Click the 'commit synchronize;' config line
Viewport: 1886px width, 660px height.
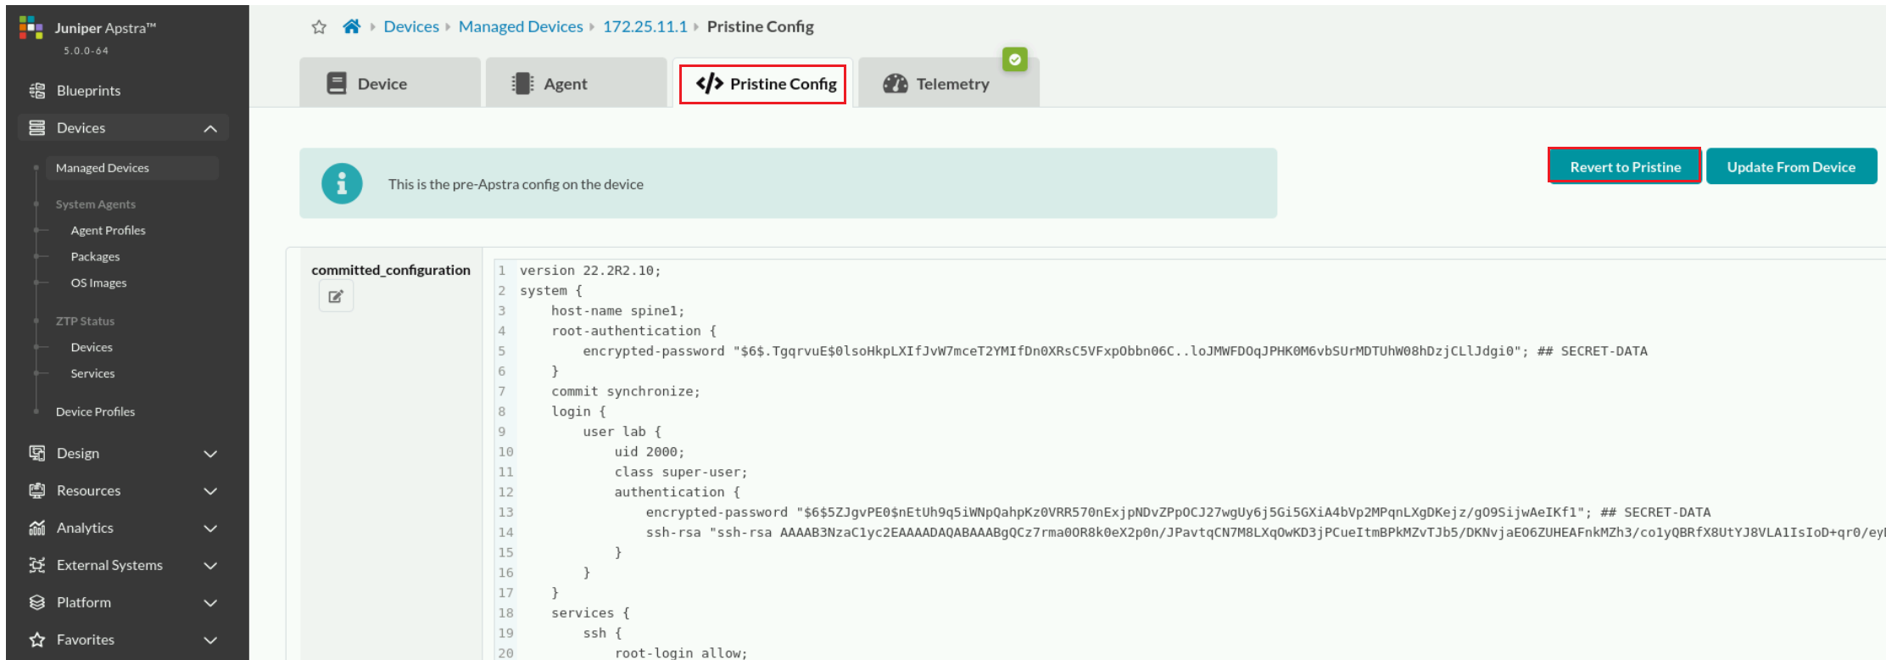pyautogui.click(x=625, y=391)
